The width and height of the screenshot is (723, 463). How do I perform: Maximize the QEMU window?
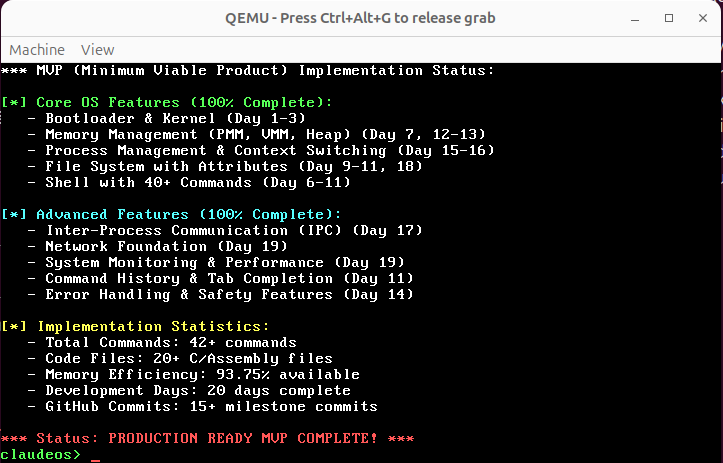[669, 18]
